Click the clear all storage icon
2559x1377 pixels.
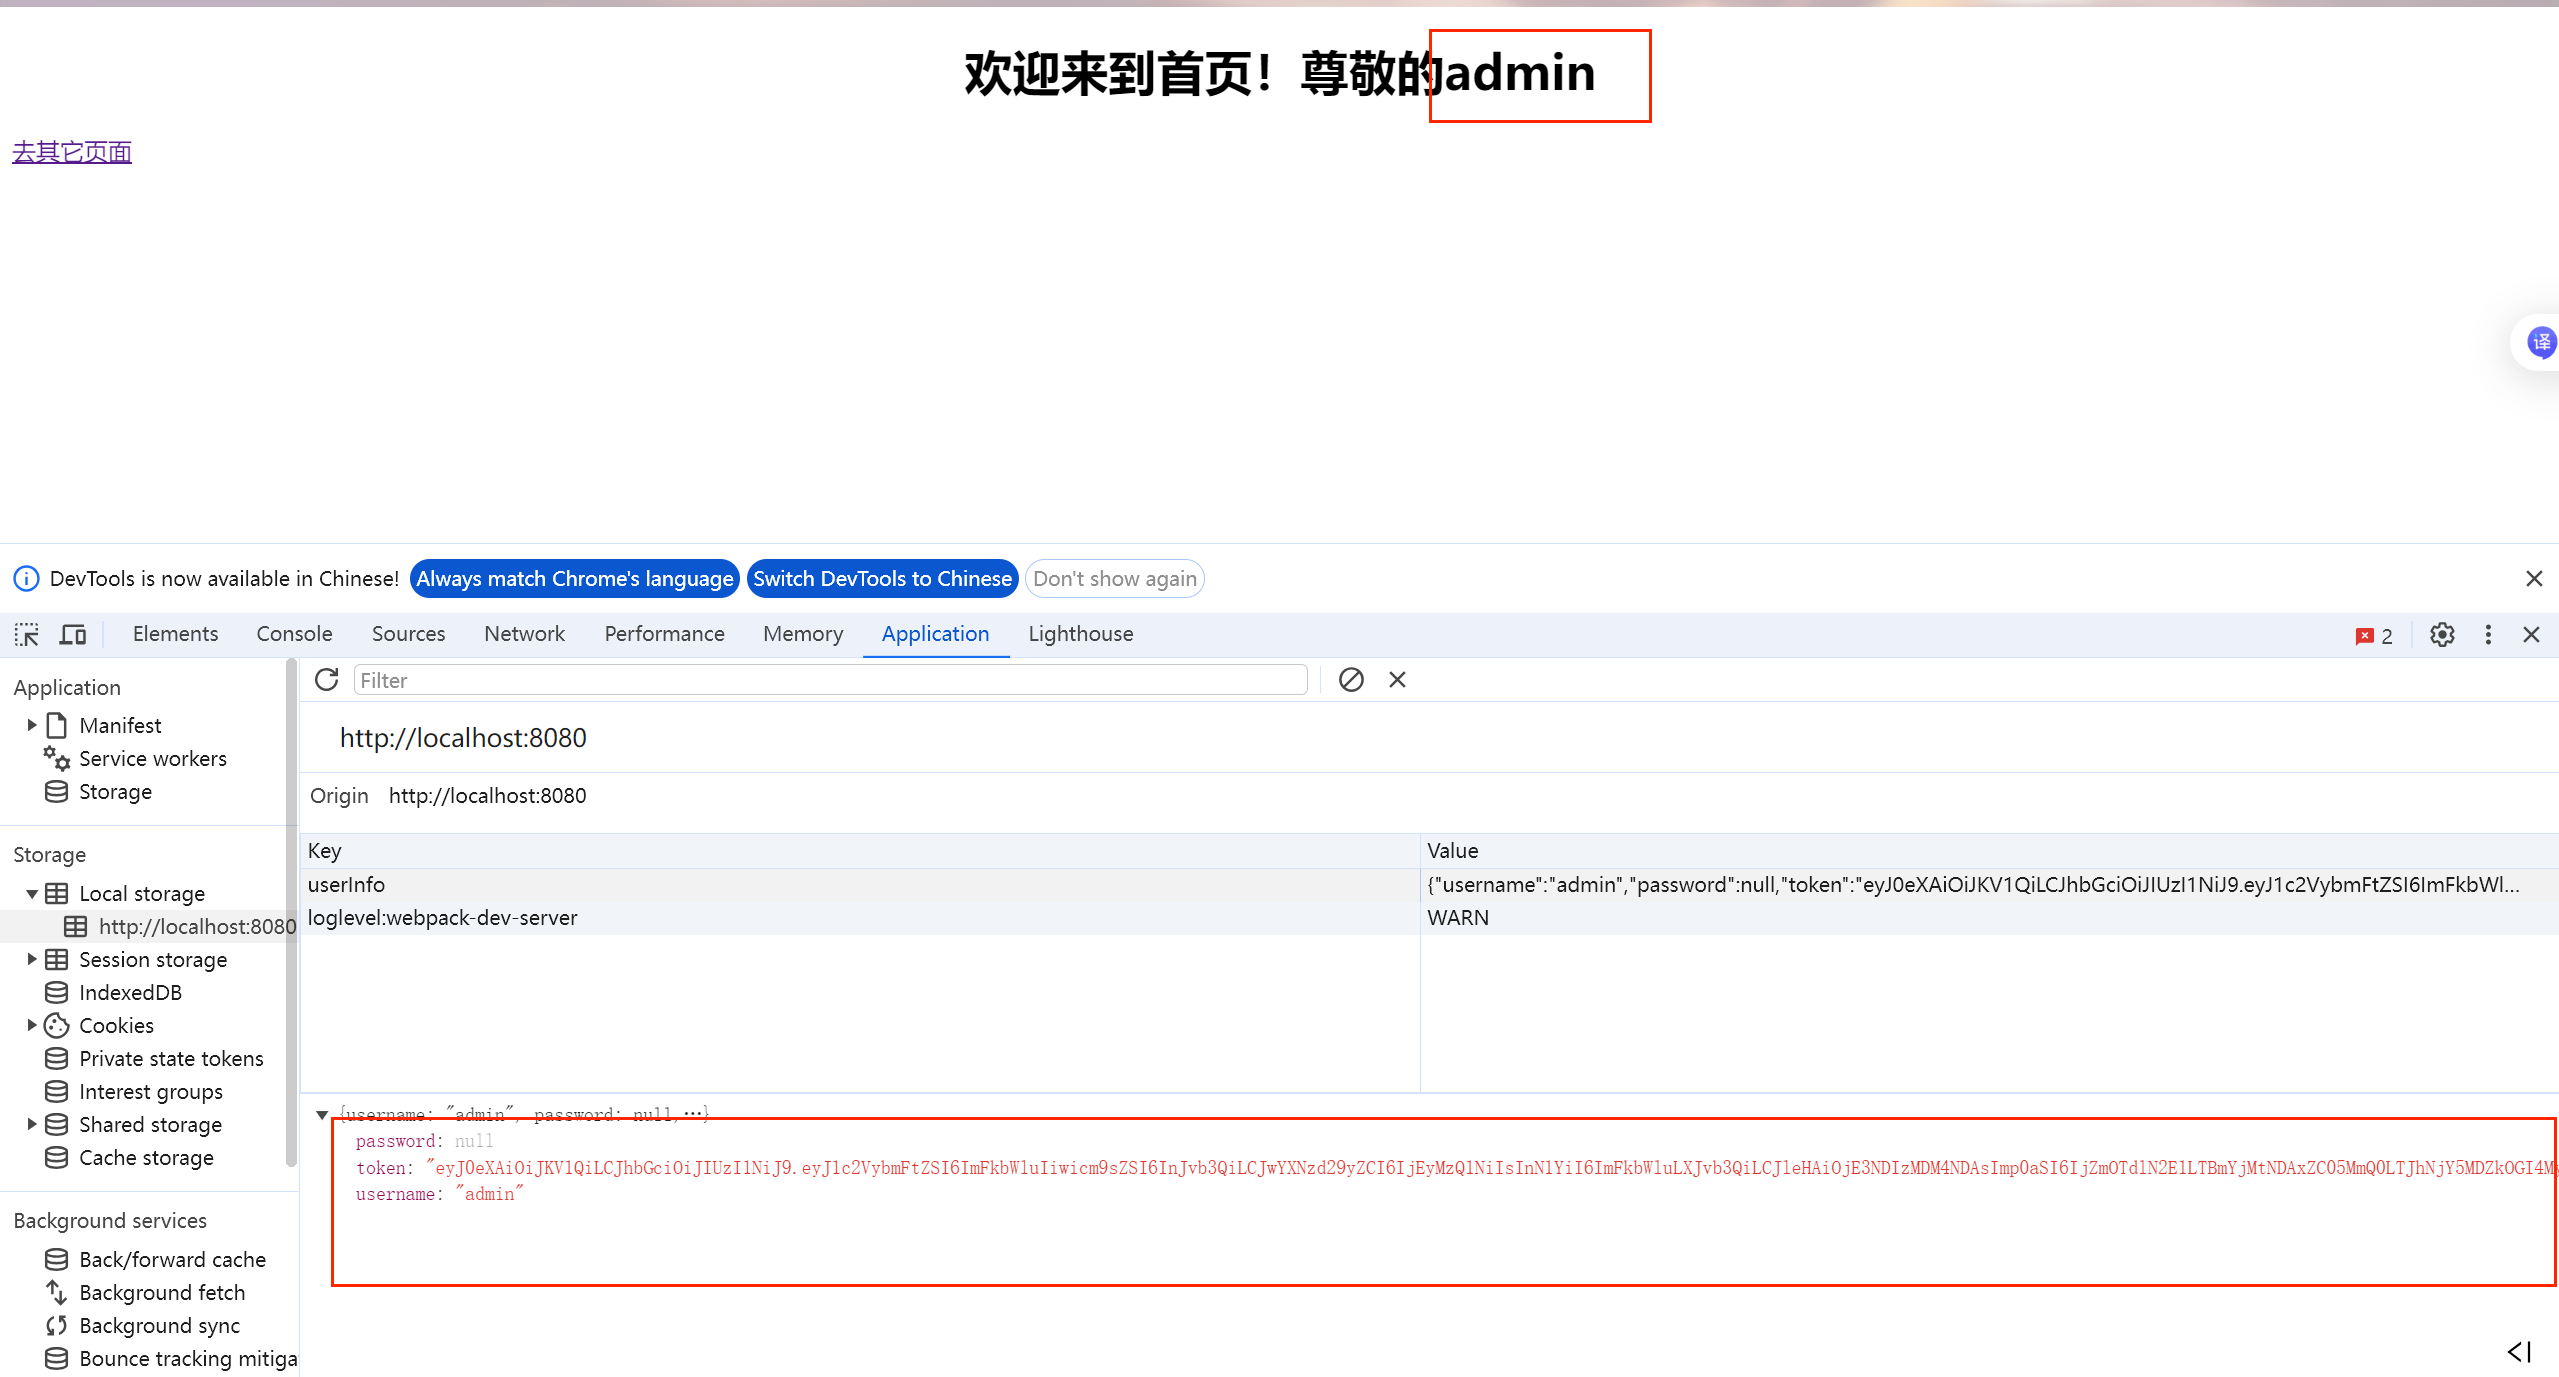pos(1351,680)
